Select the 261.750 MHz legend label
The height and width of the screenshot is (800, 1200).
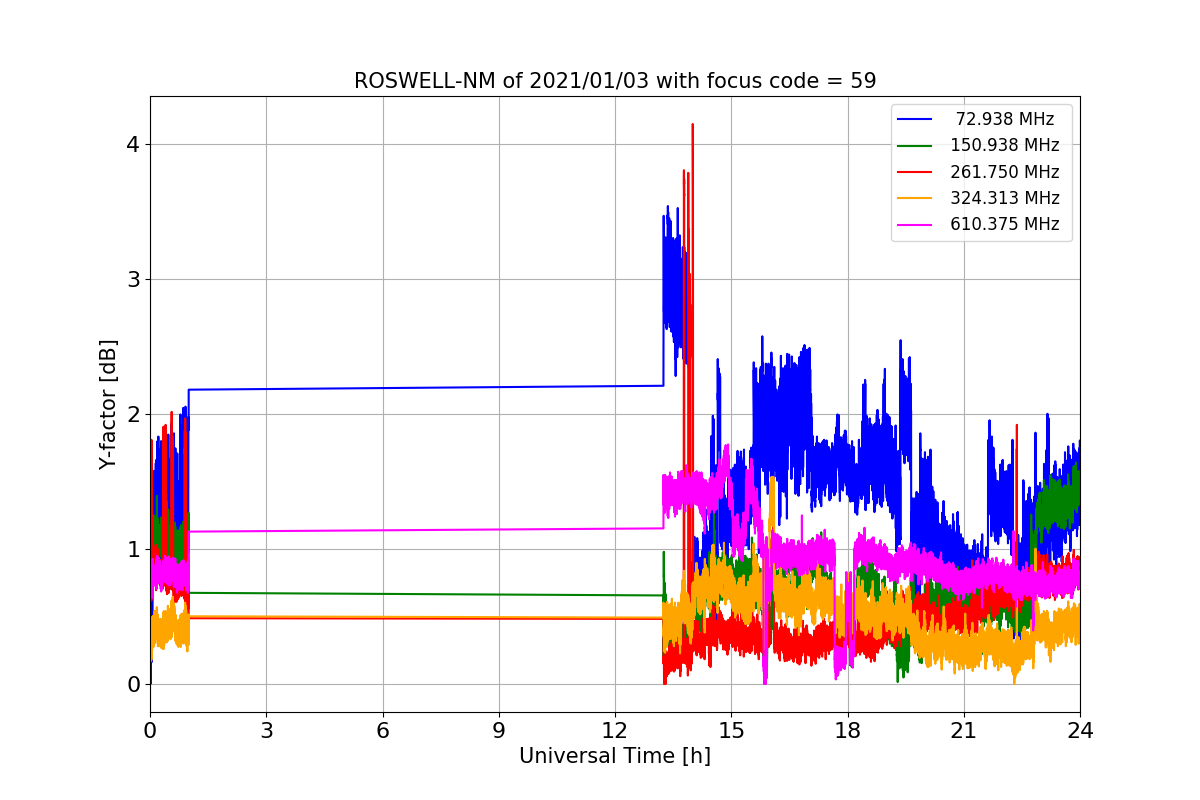point(1005,172)
